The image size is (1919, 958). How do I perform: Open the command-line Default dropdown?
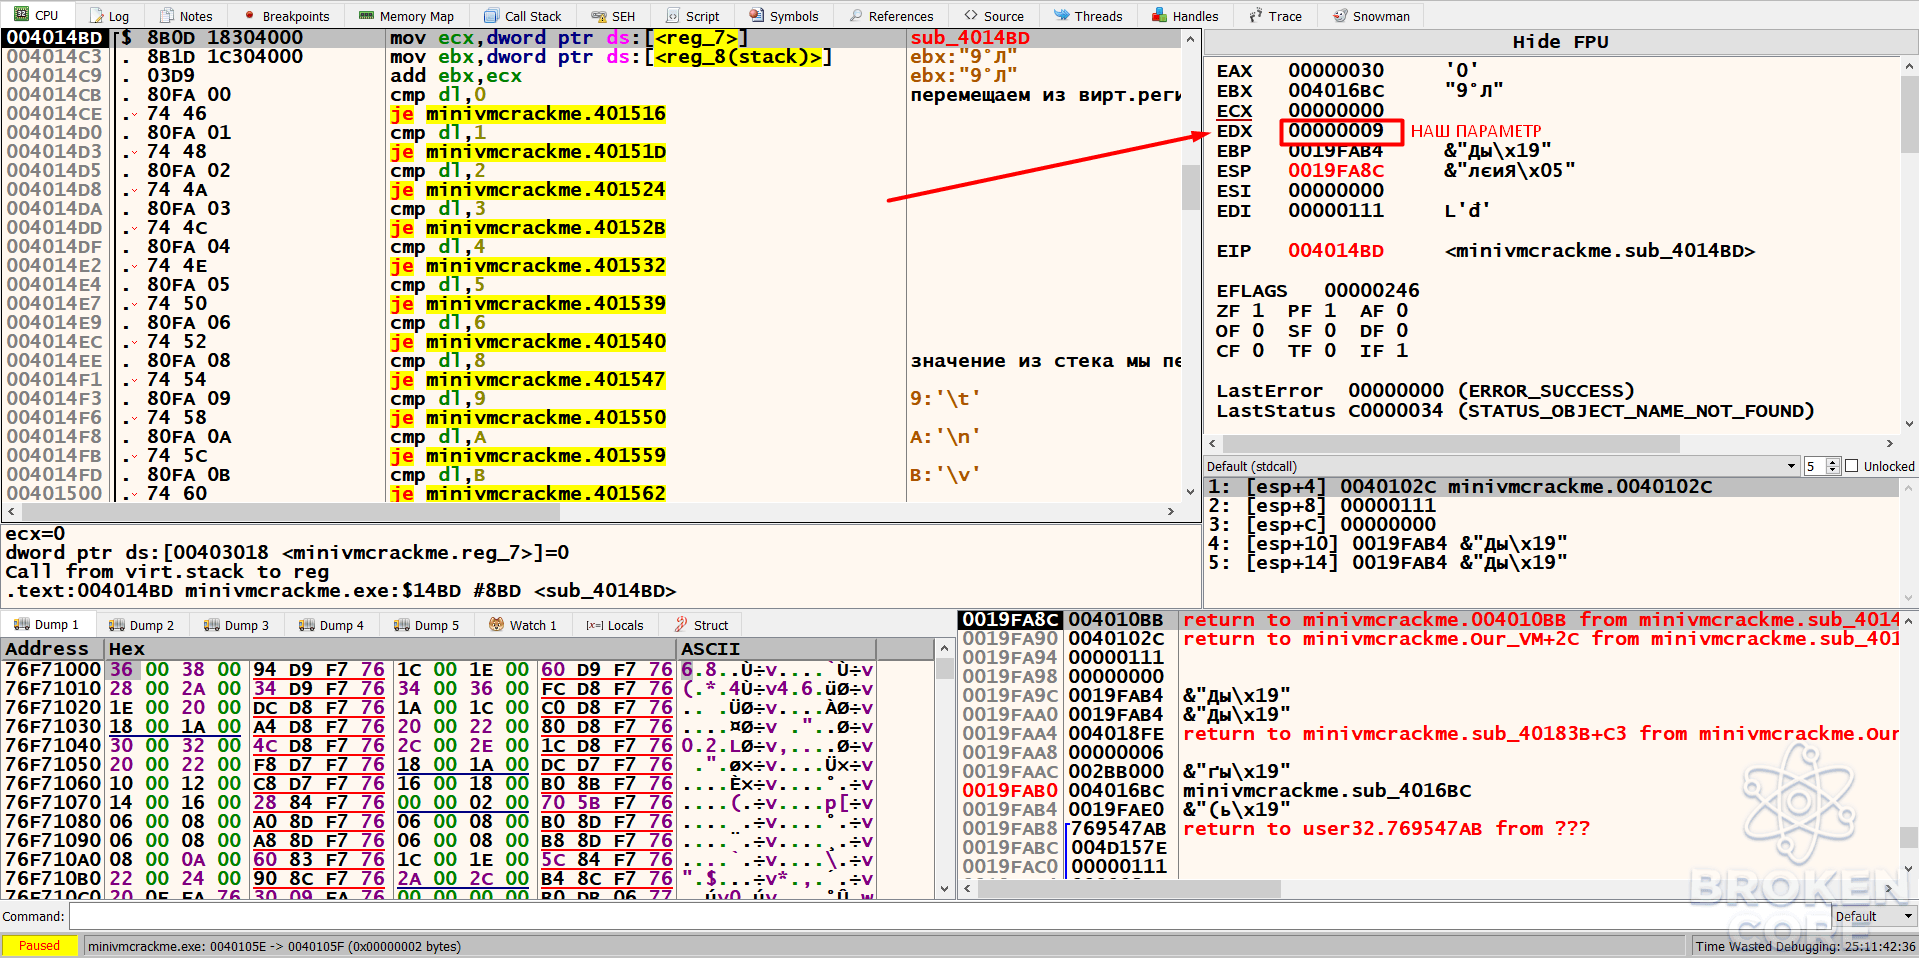(x=1875, y=916)
